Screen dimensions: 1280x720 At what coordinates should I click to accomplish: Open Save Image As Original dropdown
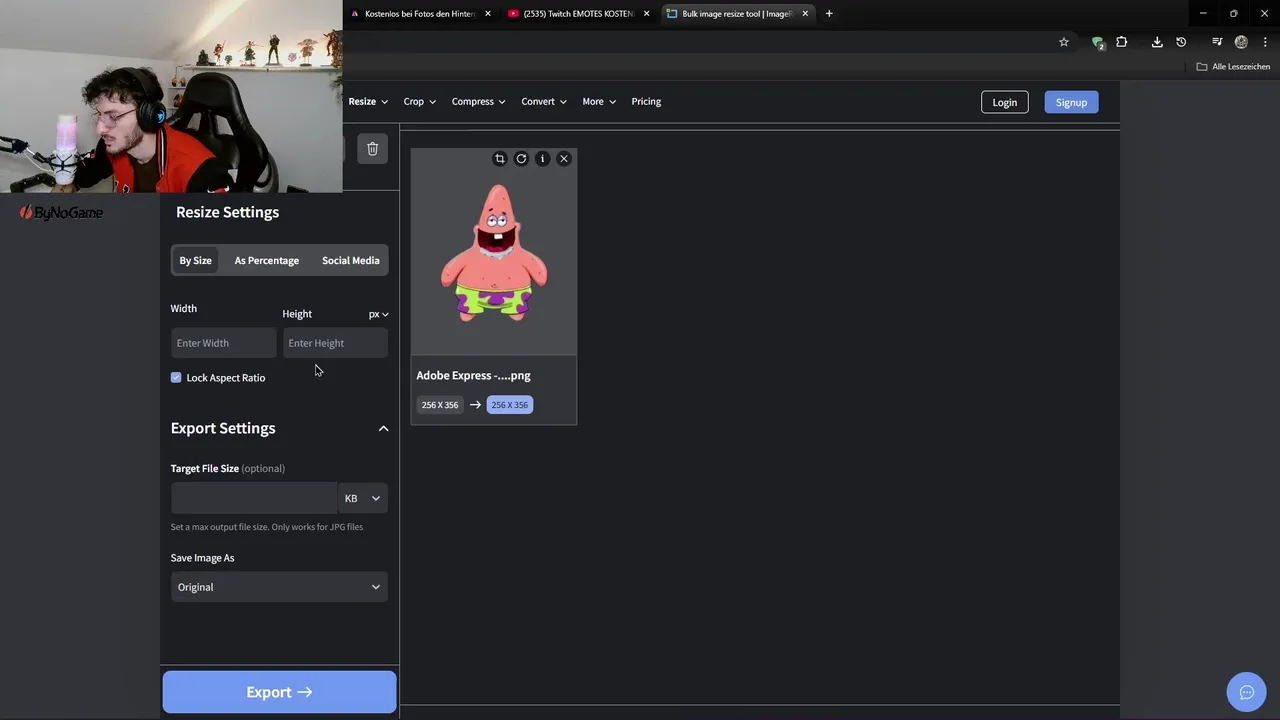click(x=279, y=587)
